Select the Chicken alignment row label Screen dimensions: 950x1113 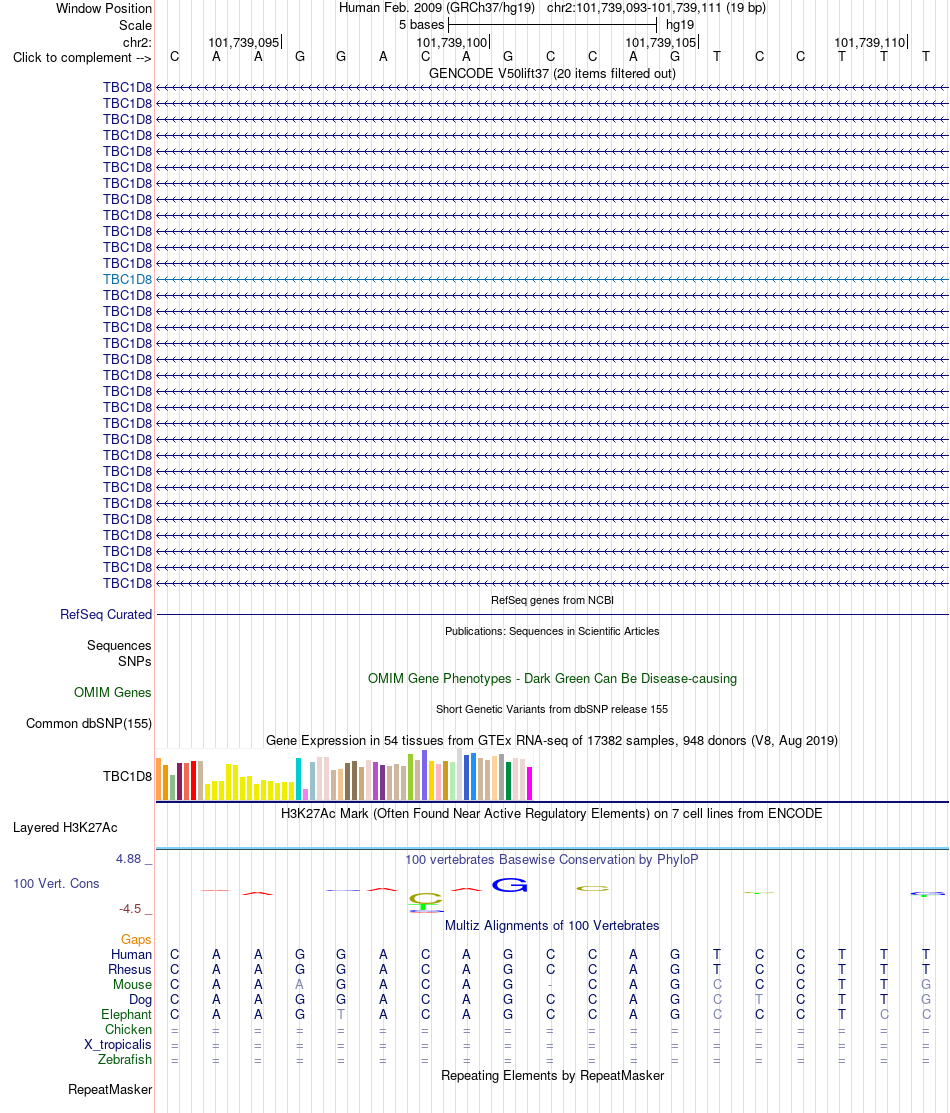pos(128,1029)
